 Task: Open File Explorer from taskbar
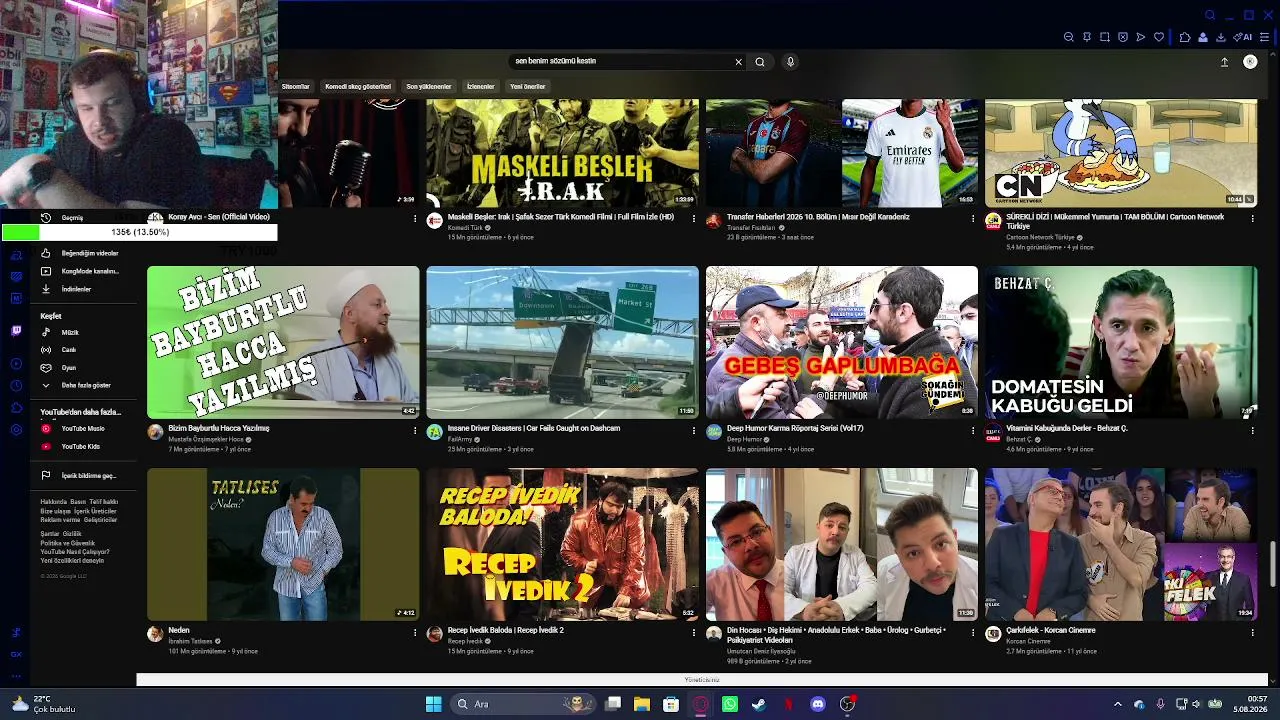click(642, 704)
